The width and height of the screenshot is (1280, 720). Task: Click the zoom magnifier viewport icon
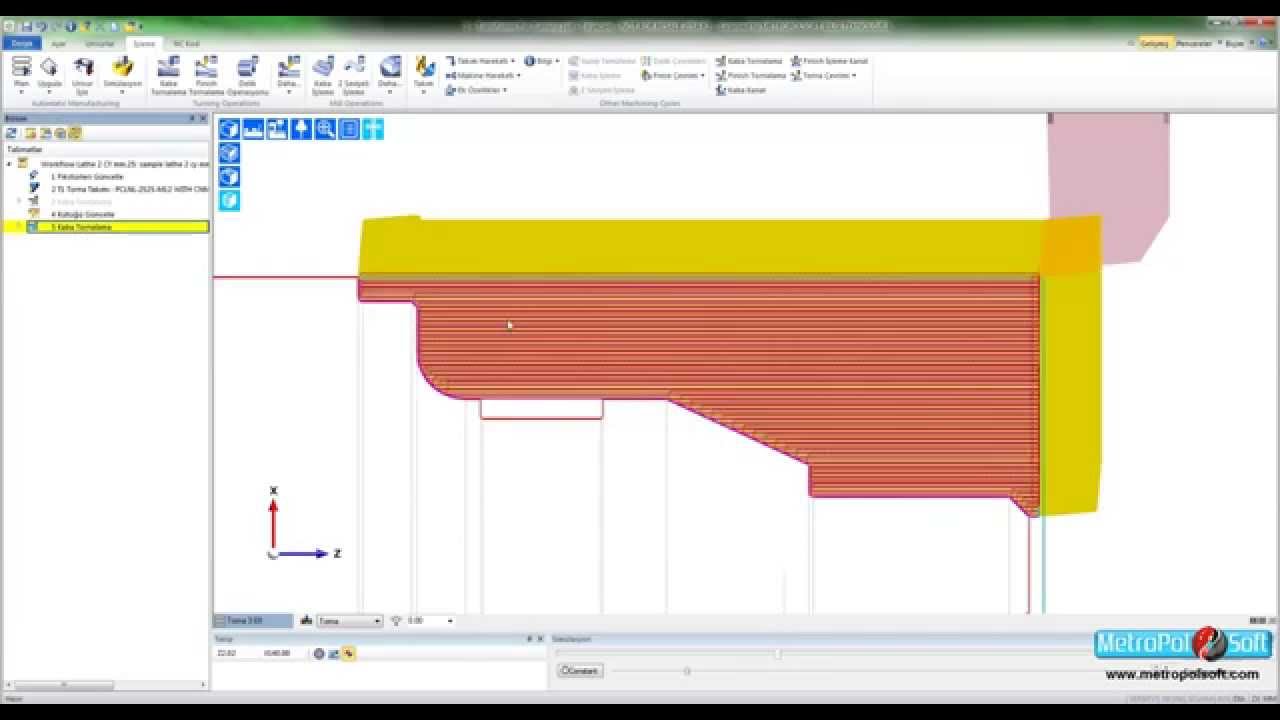click(x=325, y=129)
